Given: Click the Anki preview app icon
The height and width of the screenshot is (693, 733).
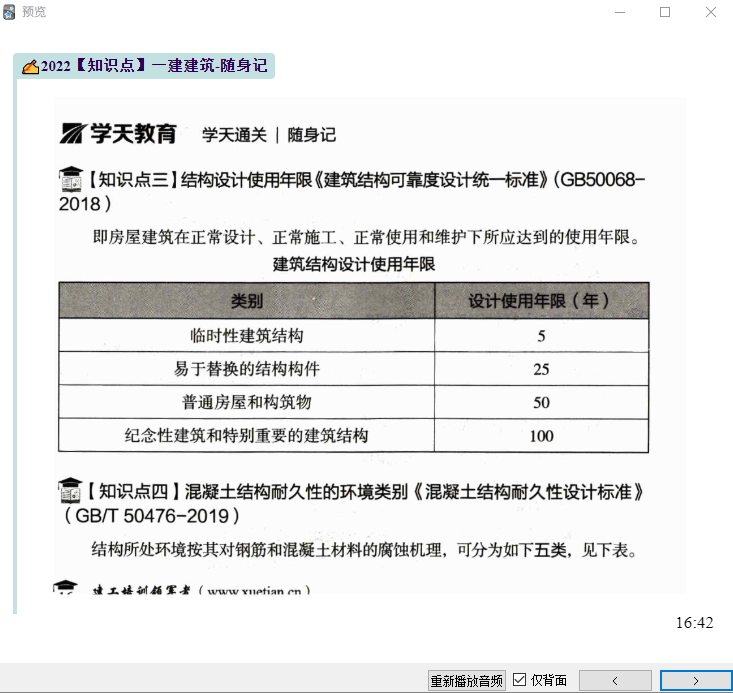Looking at the screenshot, I should coord(9,12).
